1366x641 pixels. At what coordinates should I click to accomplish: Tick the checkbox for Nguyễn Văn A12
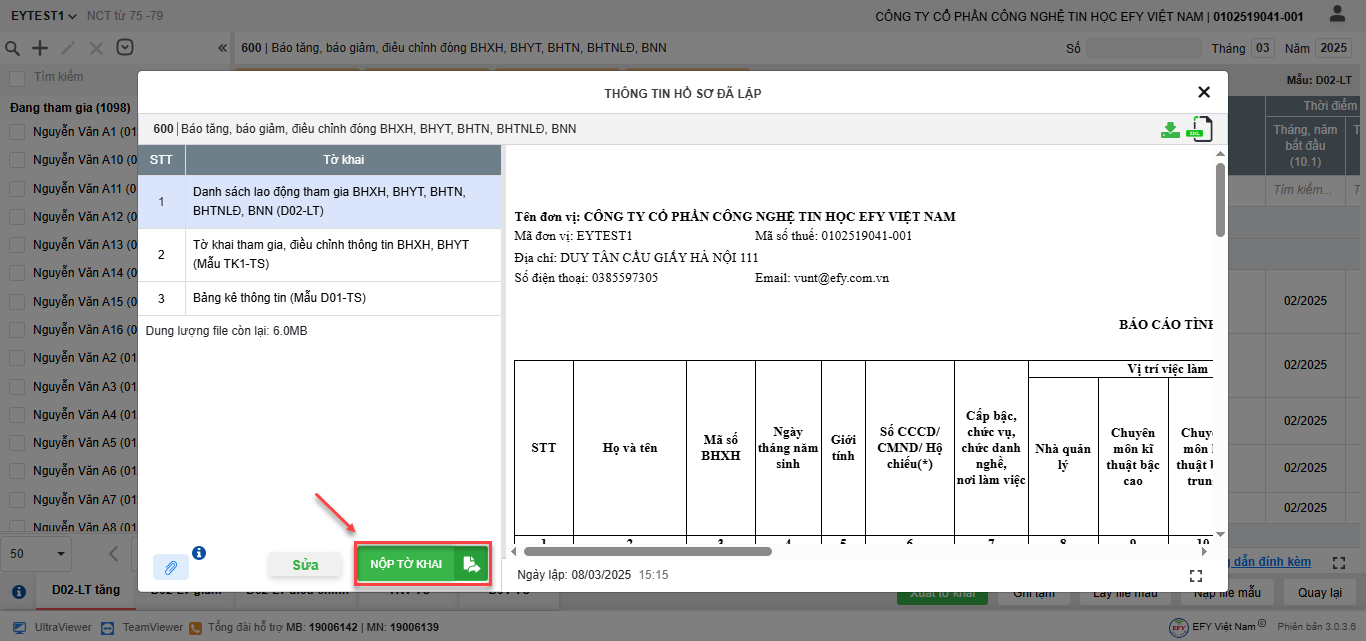click(x=17, y=217)
